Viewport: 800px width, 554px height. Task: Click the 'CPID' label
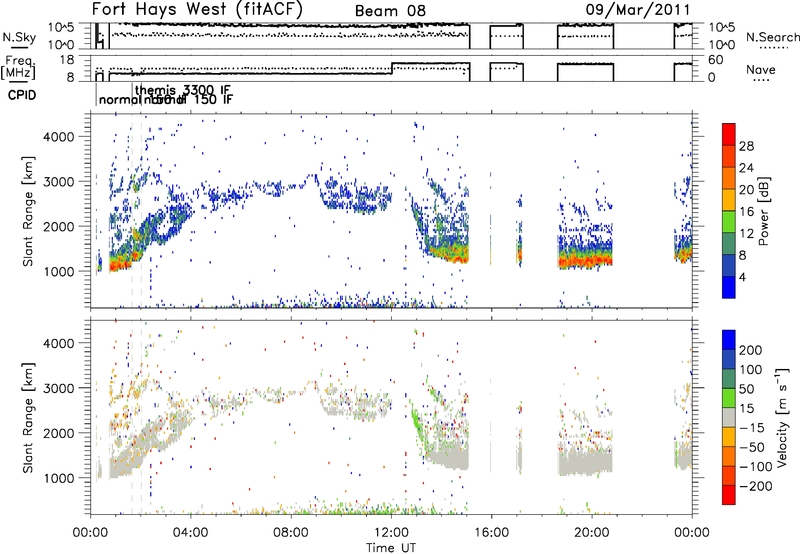(x=22, y=95)
